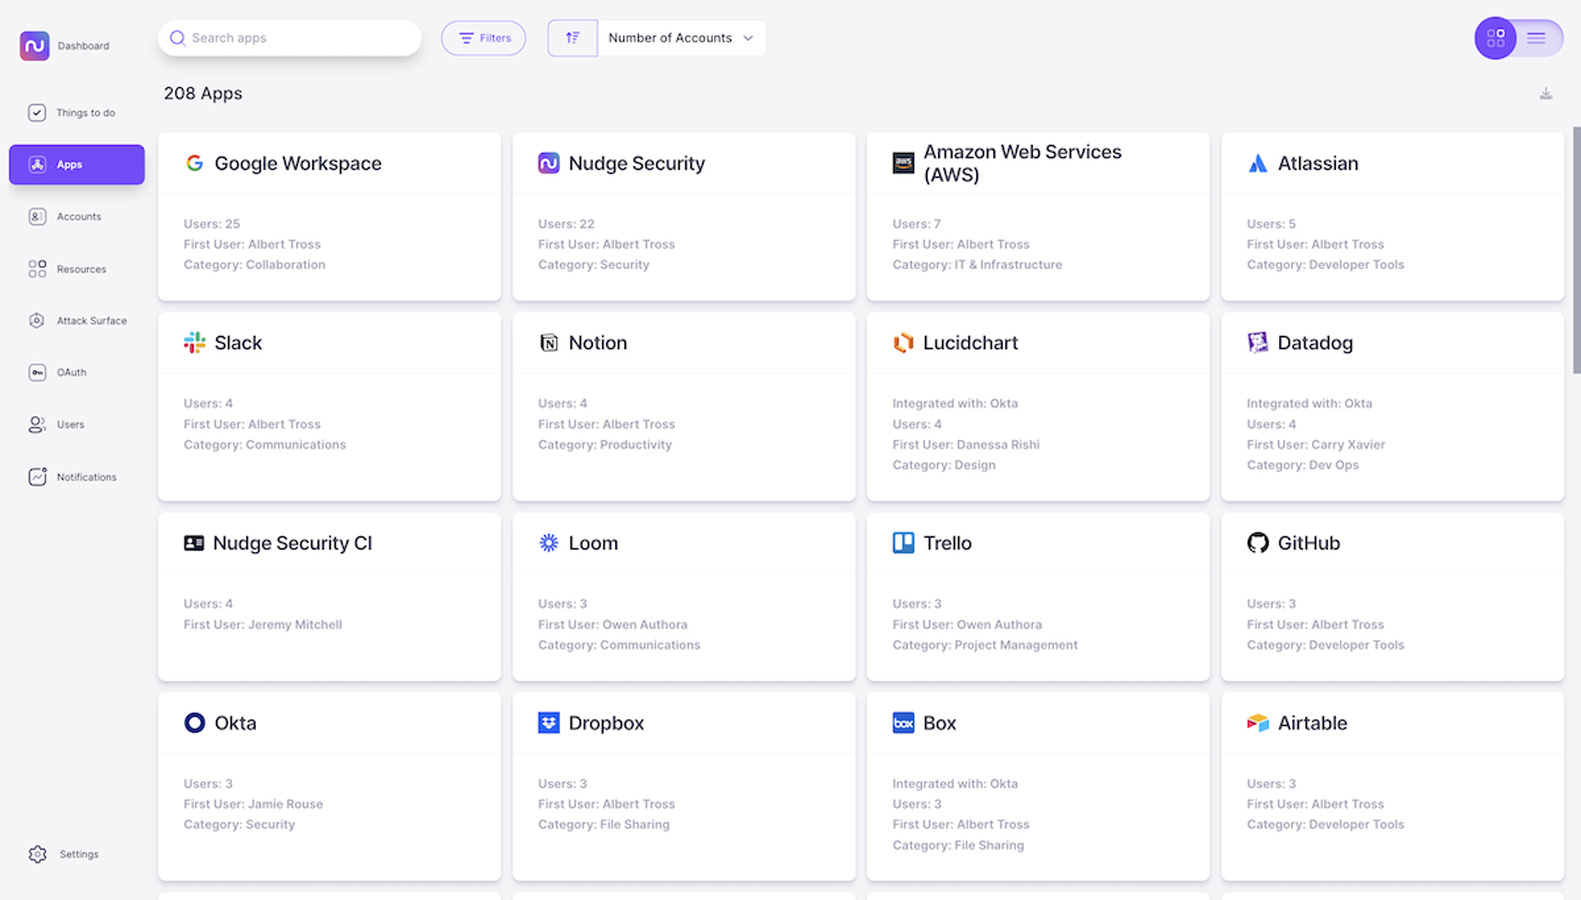
Task: Click the AWS logo icon
Action: coord(903,163)
